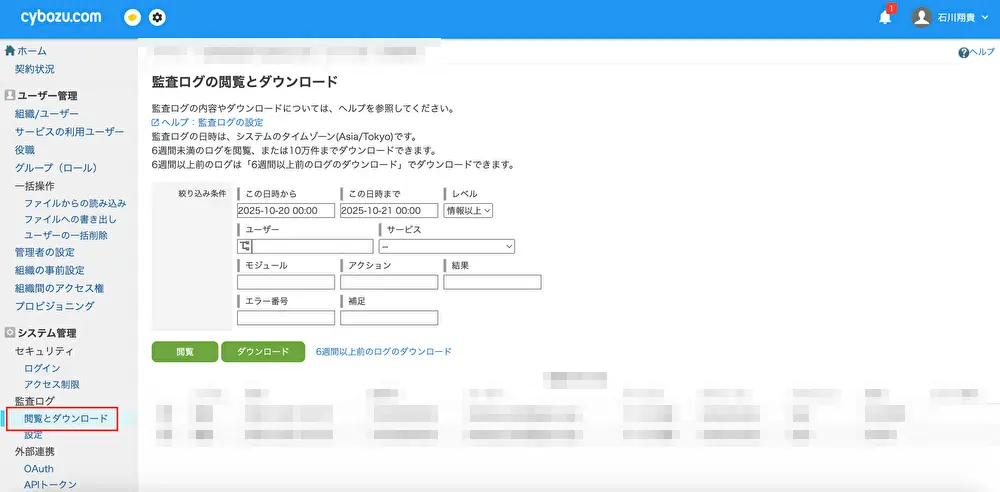Open ユーザーの一括削除
1000x492 pixels.
[66, 235]
